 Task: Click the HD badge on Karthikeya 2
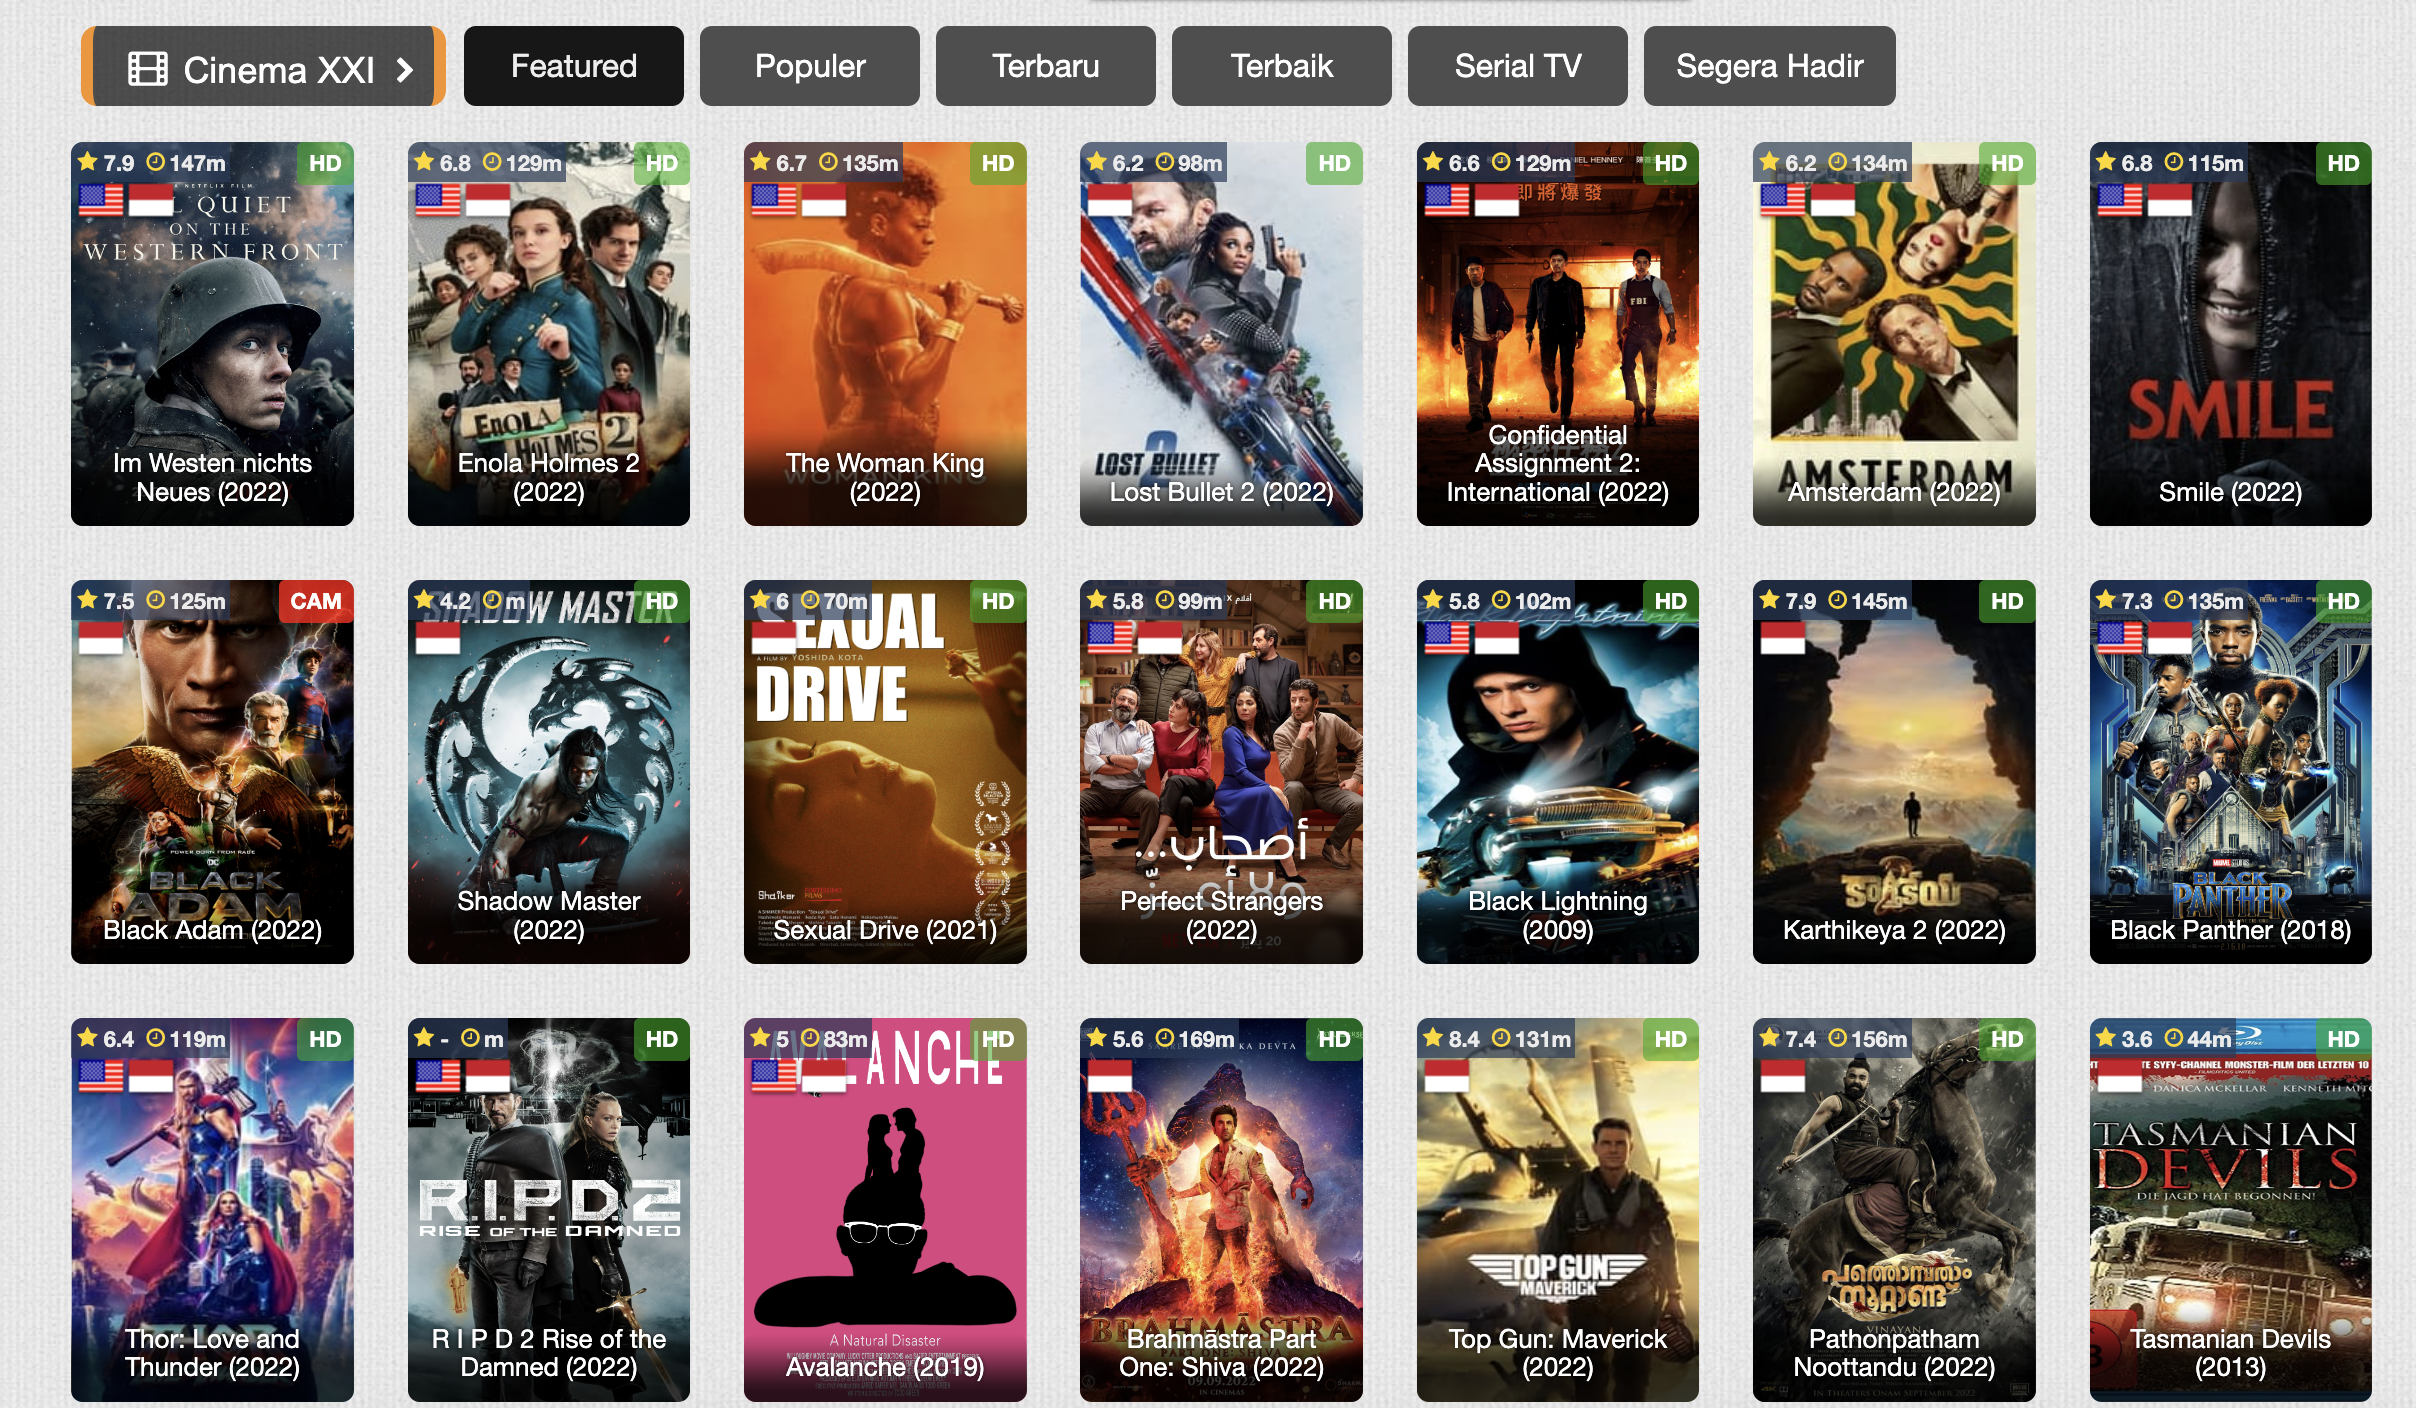point(2006,601)
